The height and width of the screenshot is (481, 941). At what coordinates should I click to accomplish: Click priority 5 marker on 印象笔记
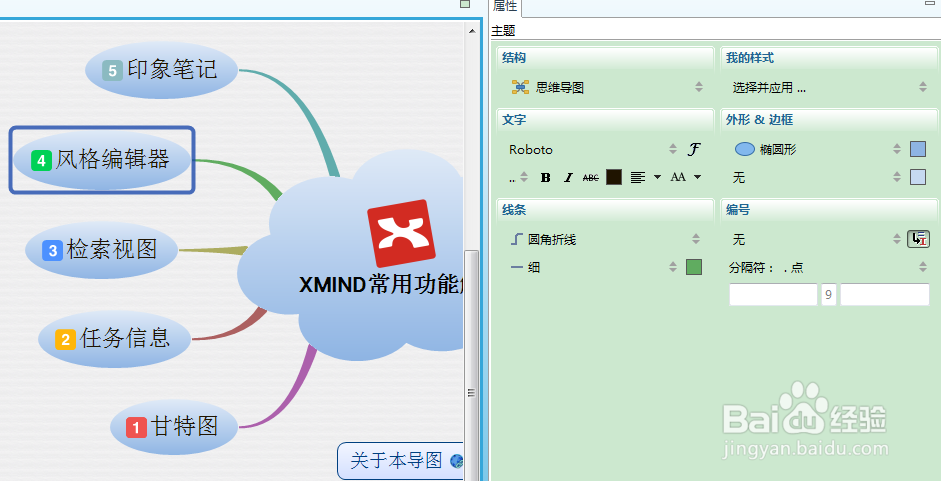point(112,71)
